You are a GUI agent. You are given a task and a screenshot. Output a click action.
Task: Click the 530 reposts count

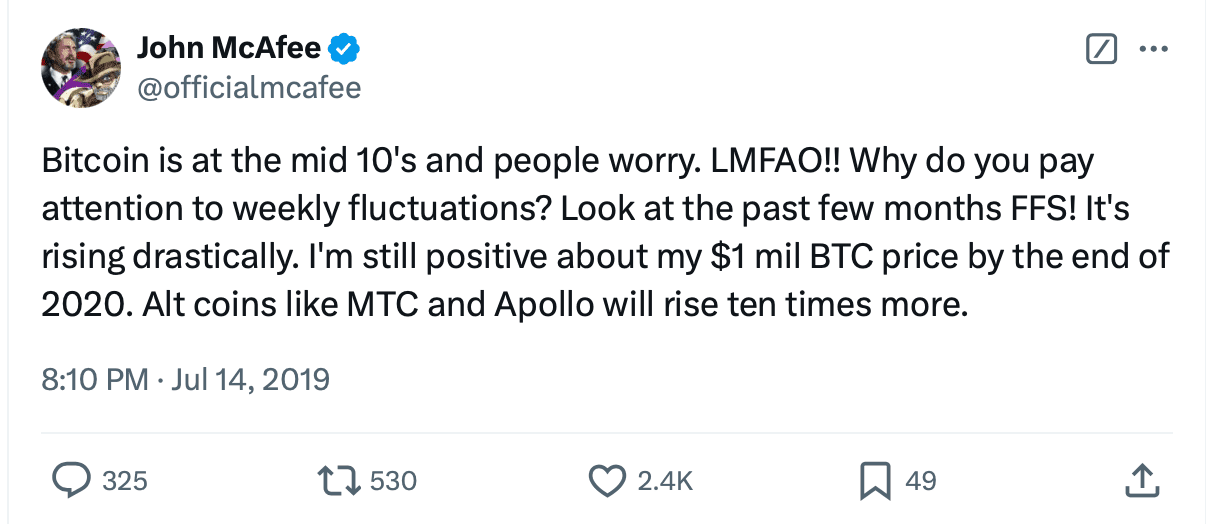coord(393,481)
